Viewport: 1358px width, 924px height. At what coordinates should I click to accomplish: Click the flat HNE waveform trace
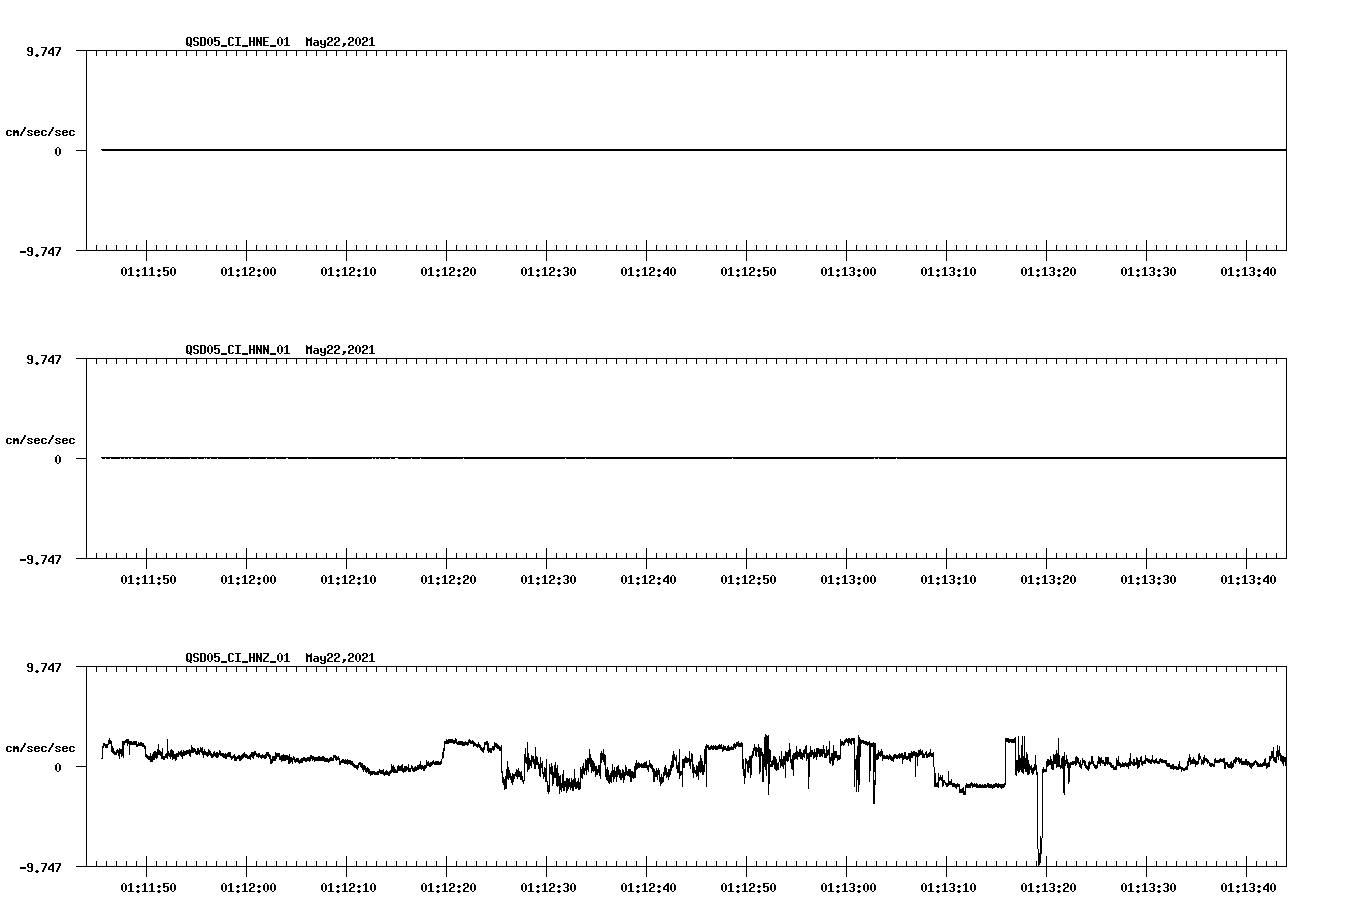coord(600,150)
